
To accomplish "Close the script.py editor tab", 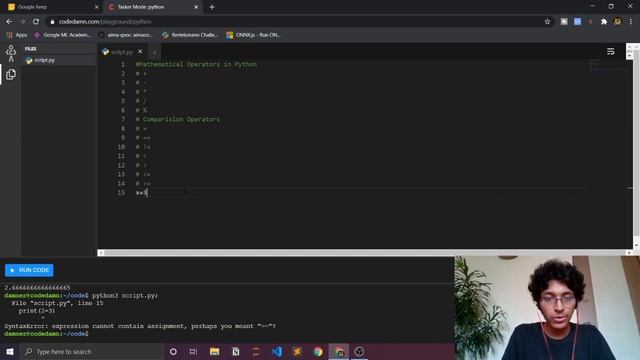I will [x=140, y=51].
